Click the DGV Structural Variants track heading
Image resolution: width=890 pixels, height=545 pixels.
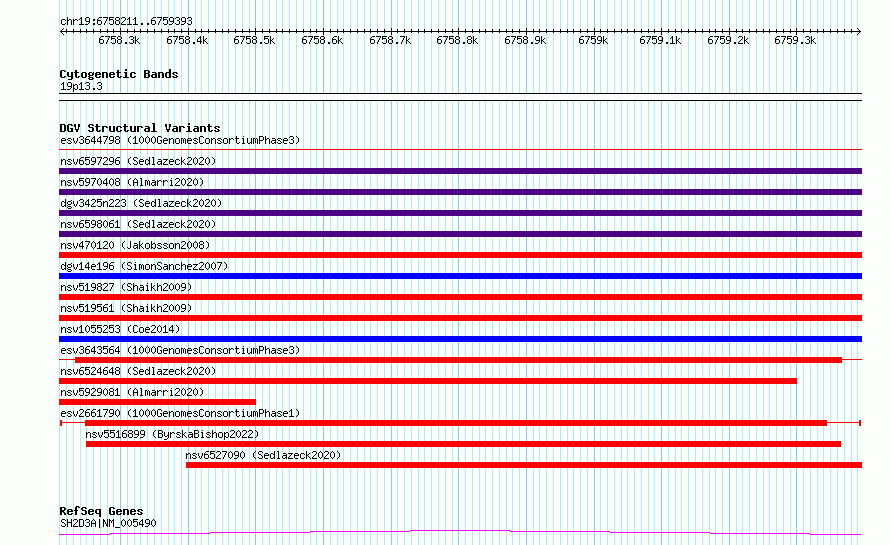coord(140,128)
